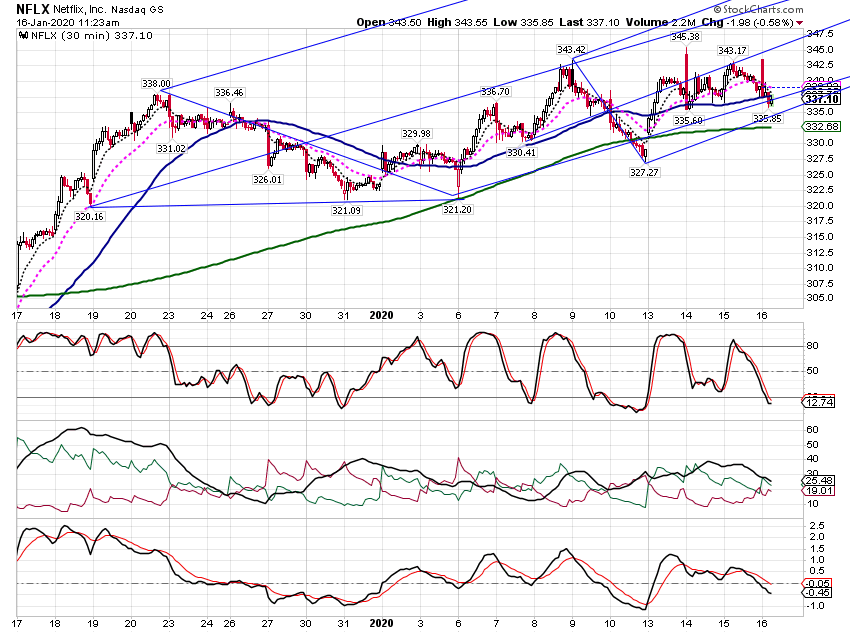Image resolution: width=850 pixels, height=633 pixels.
Task: Select the 335.60 price label
Action: (688, 120)
